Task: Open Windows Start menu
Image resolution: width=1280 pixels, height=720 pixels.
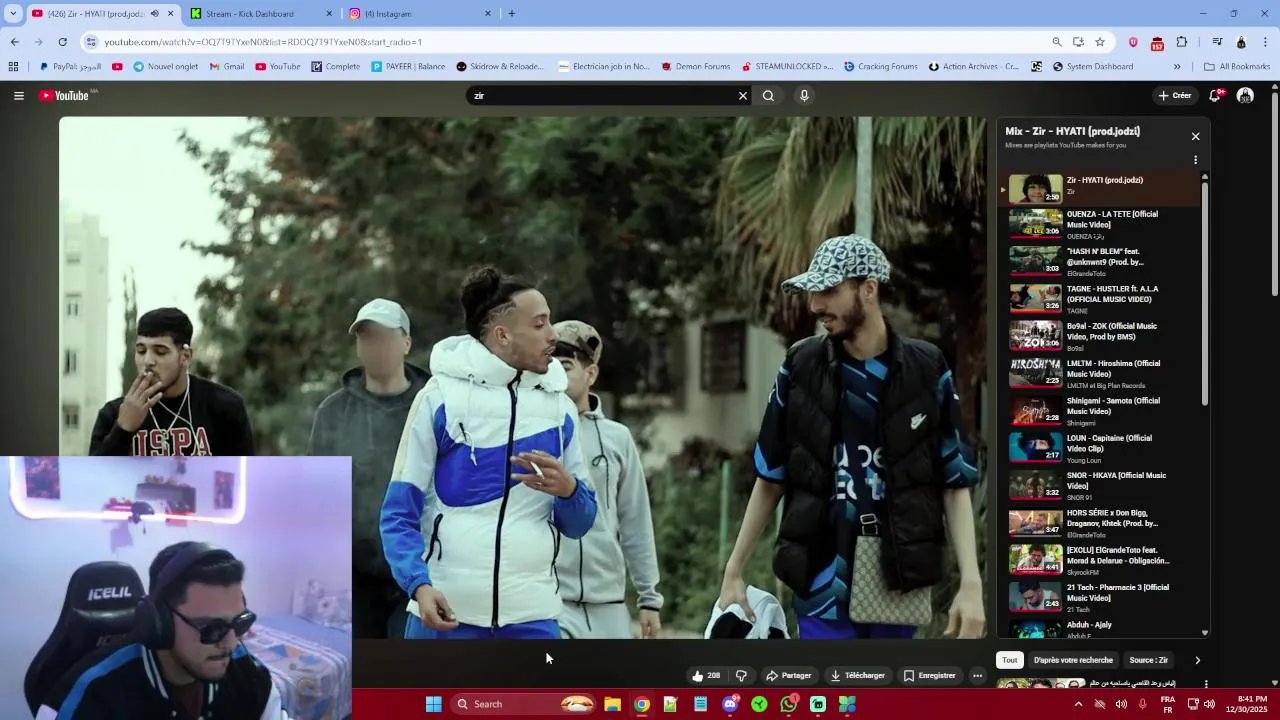Action: 433,704
